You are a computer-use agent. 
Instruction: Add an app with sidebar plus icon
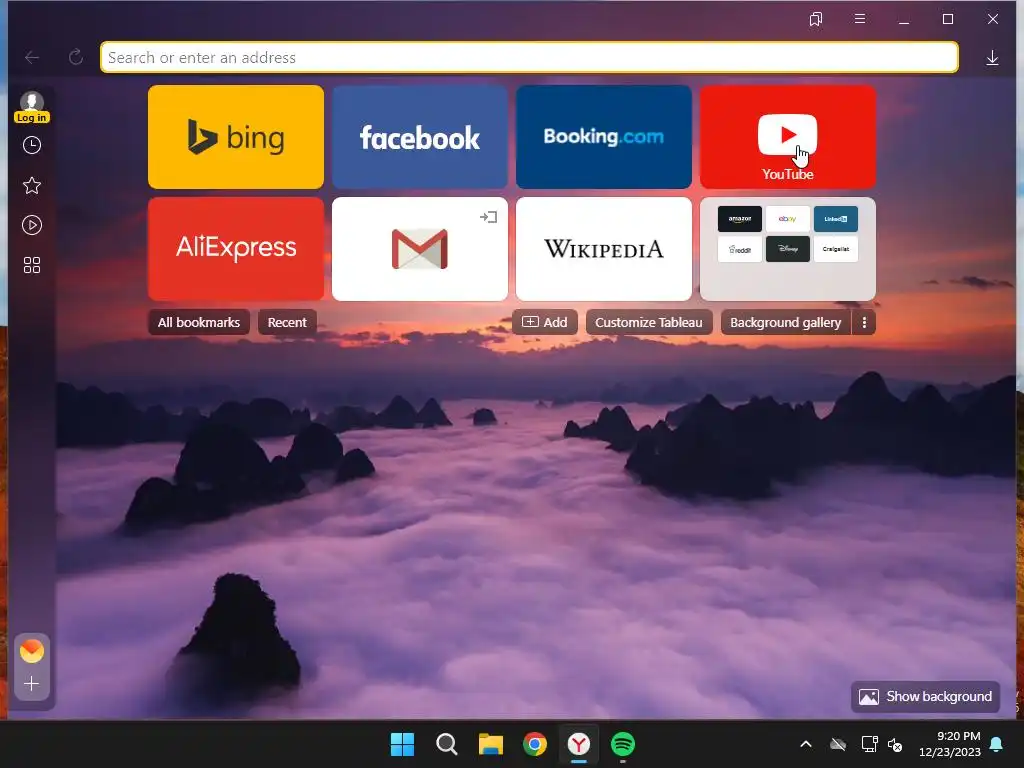tap(31, 684)
